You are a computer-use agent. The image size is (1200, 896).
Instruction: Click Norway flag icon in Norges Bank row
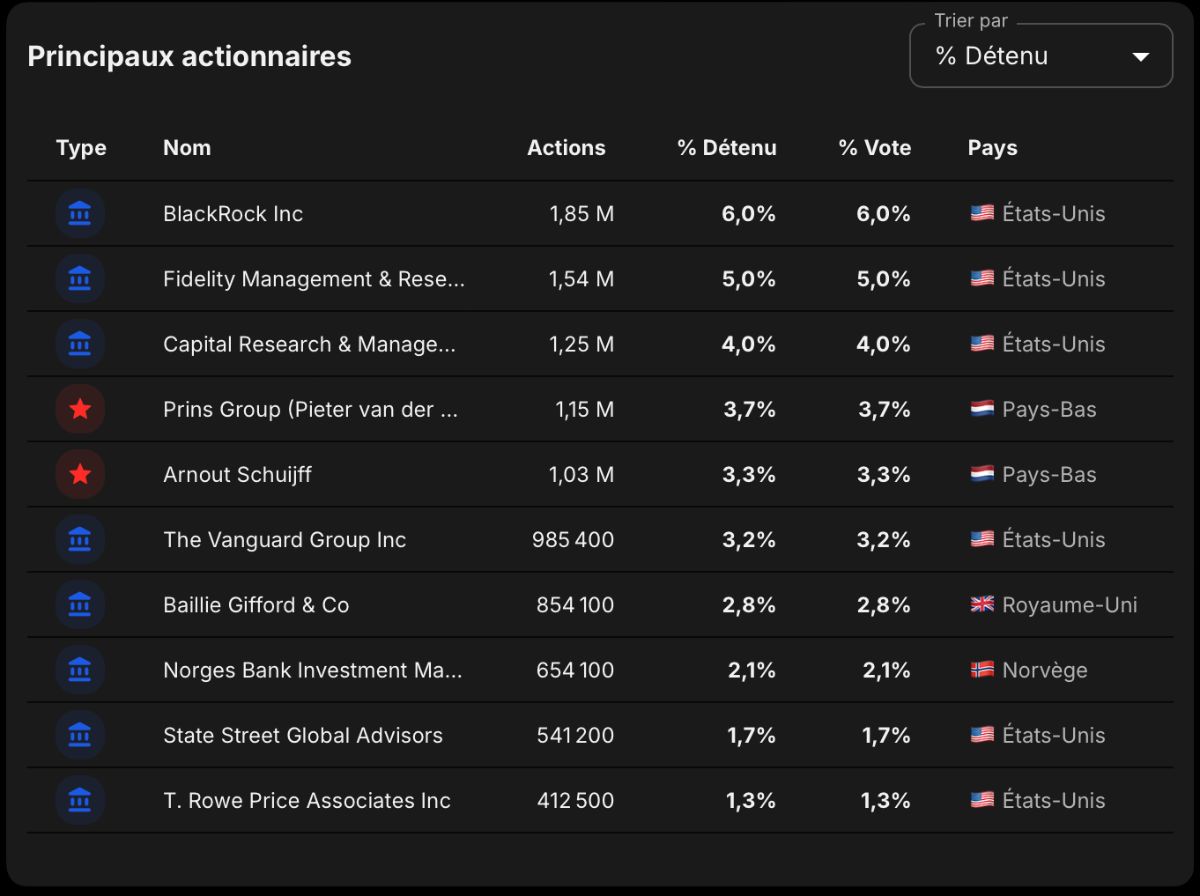coord(982,670)
